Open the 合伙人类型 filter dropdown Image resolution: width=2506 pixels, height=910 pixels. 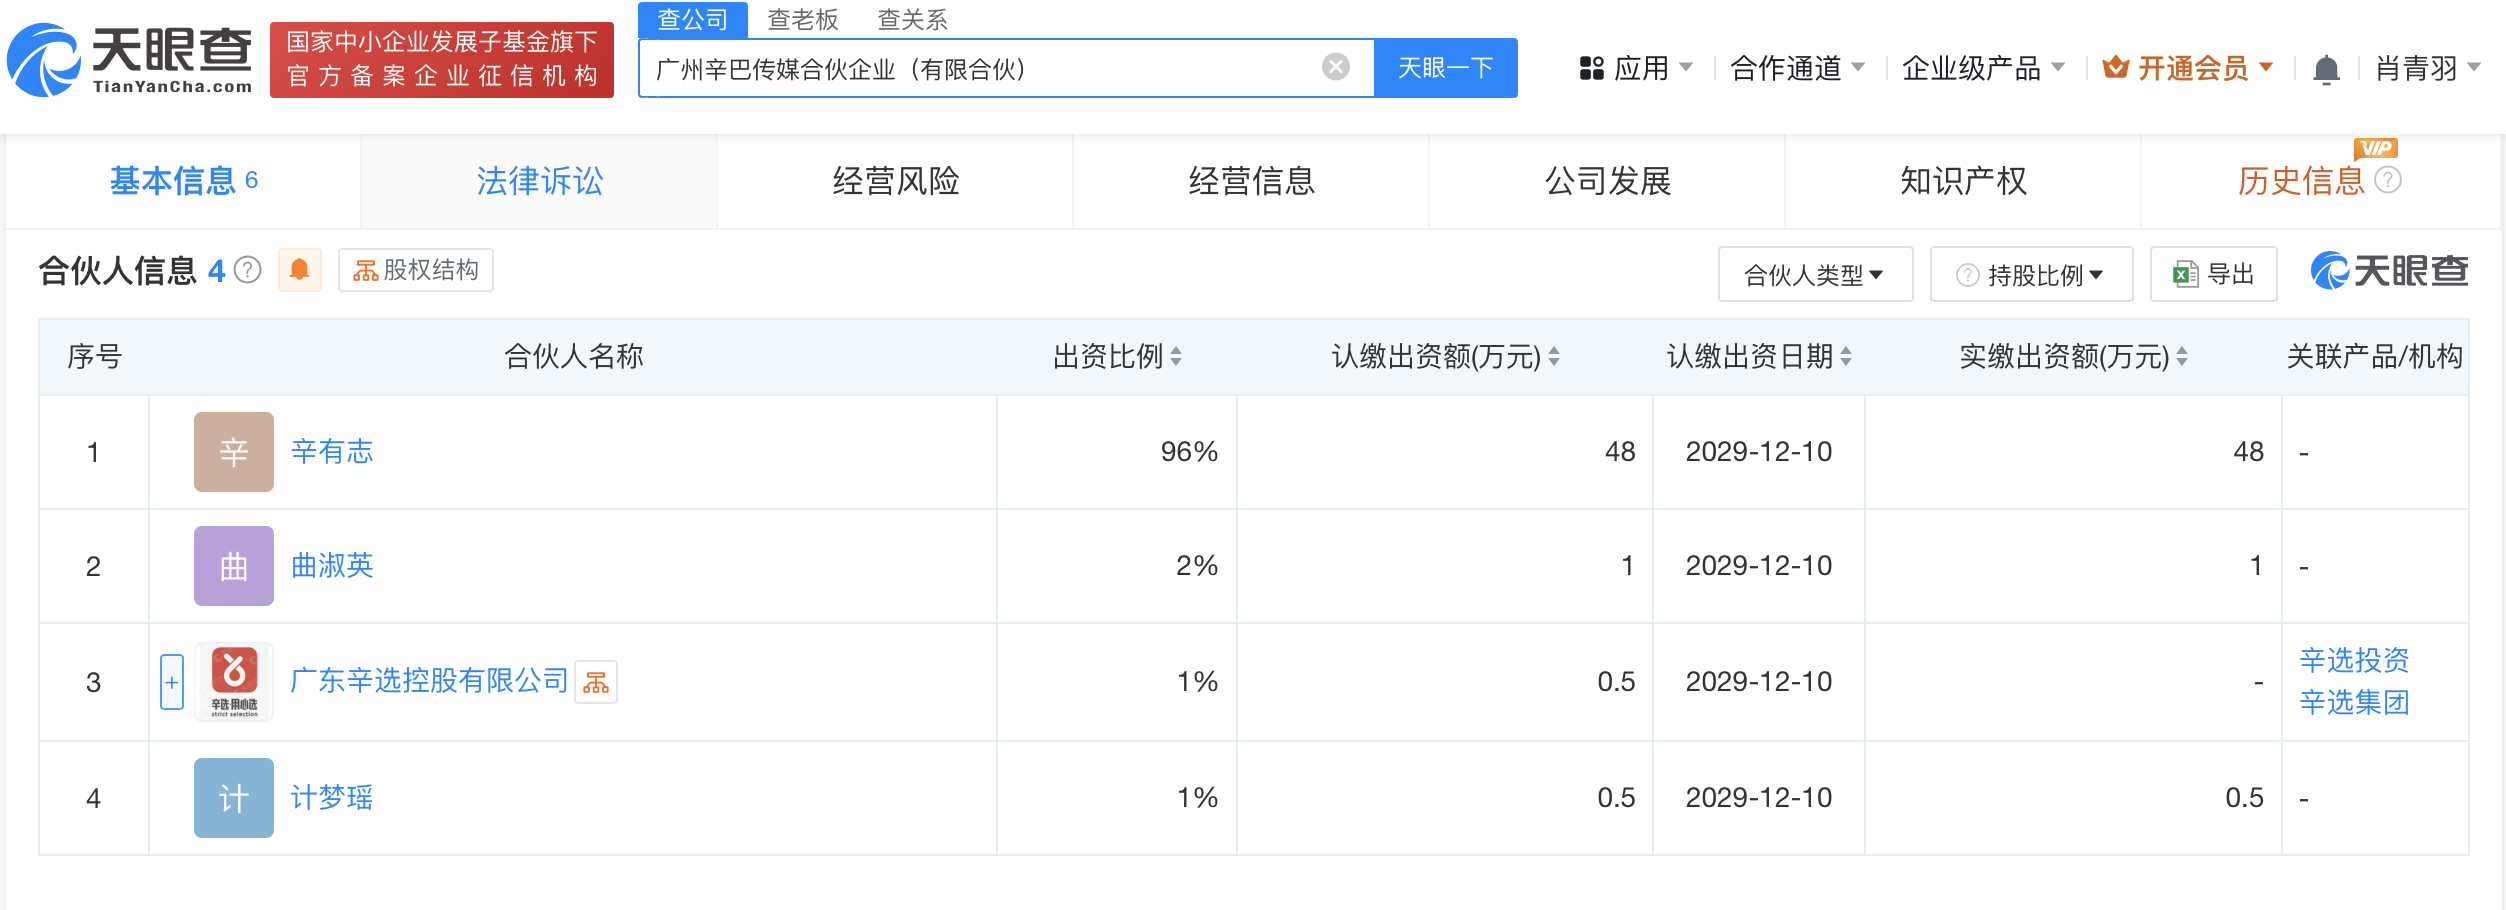coord(1814,274)
